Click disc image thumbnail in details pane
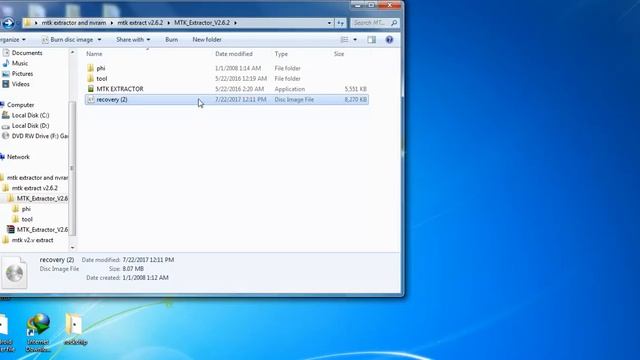 pyautogui.click(x=14, y=272)
